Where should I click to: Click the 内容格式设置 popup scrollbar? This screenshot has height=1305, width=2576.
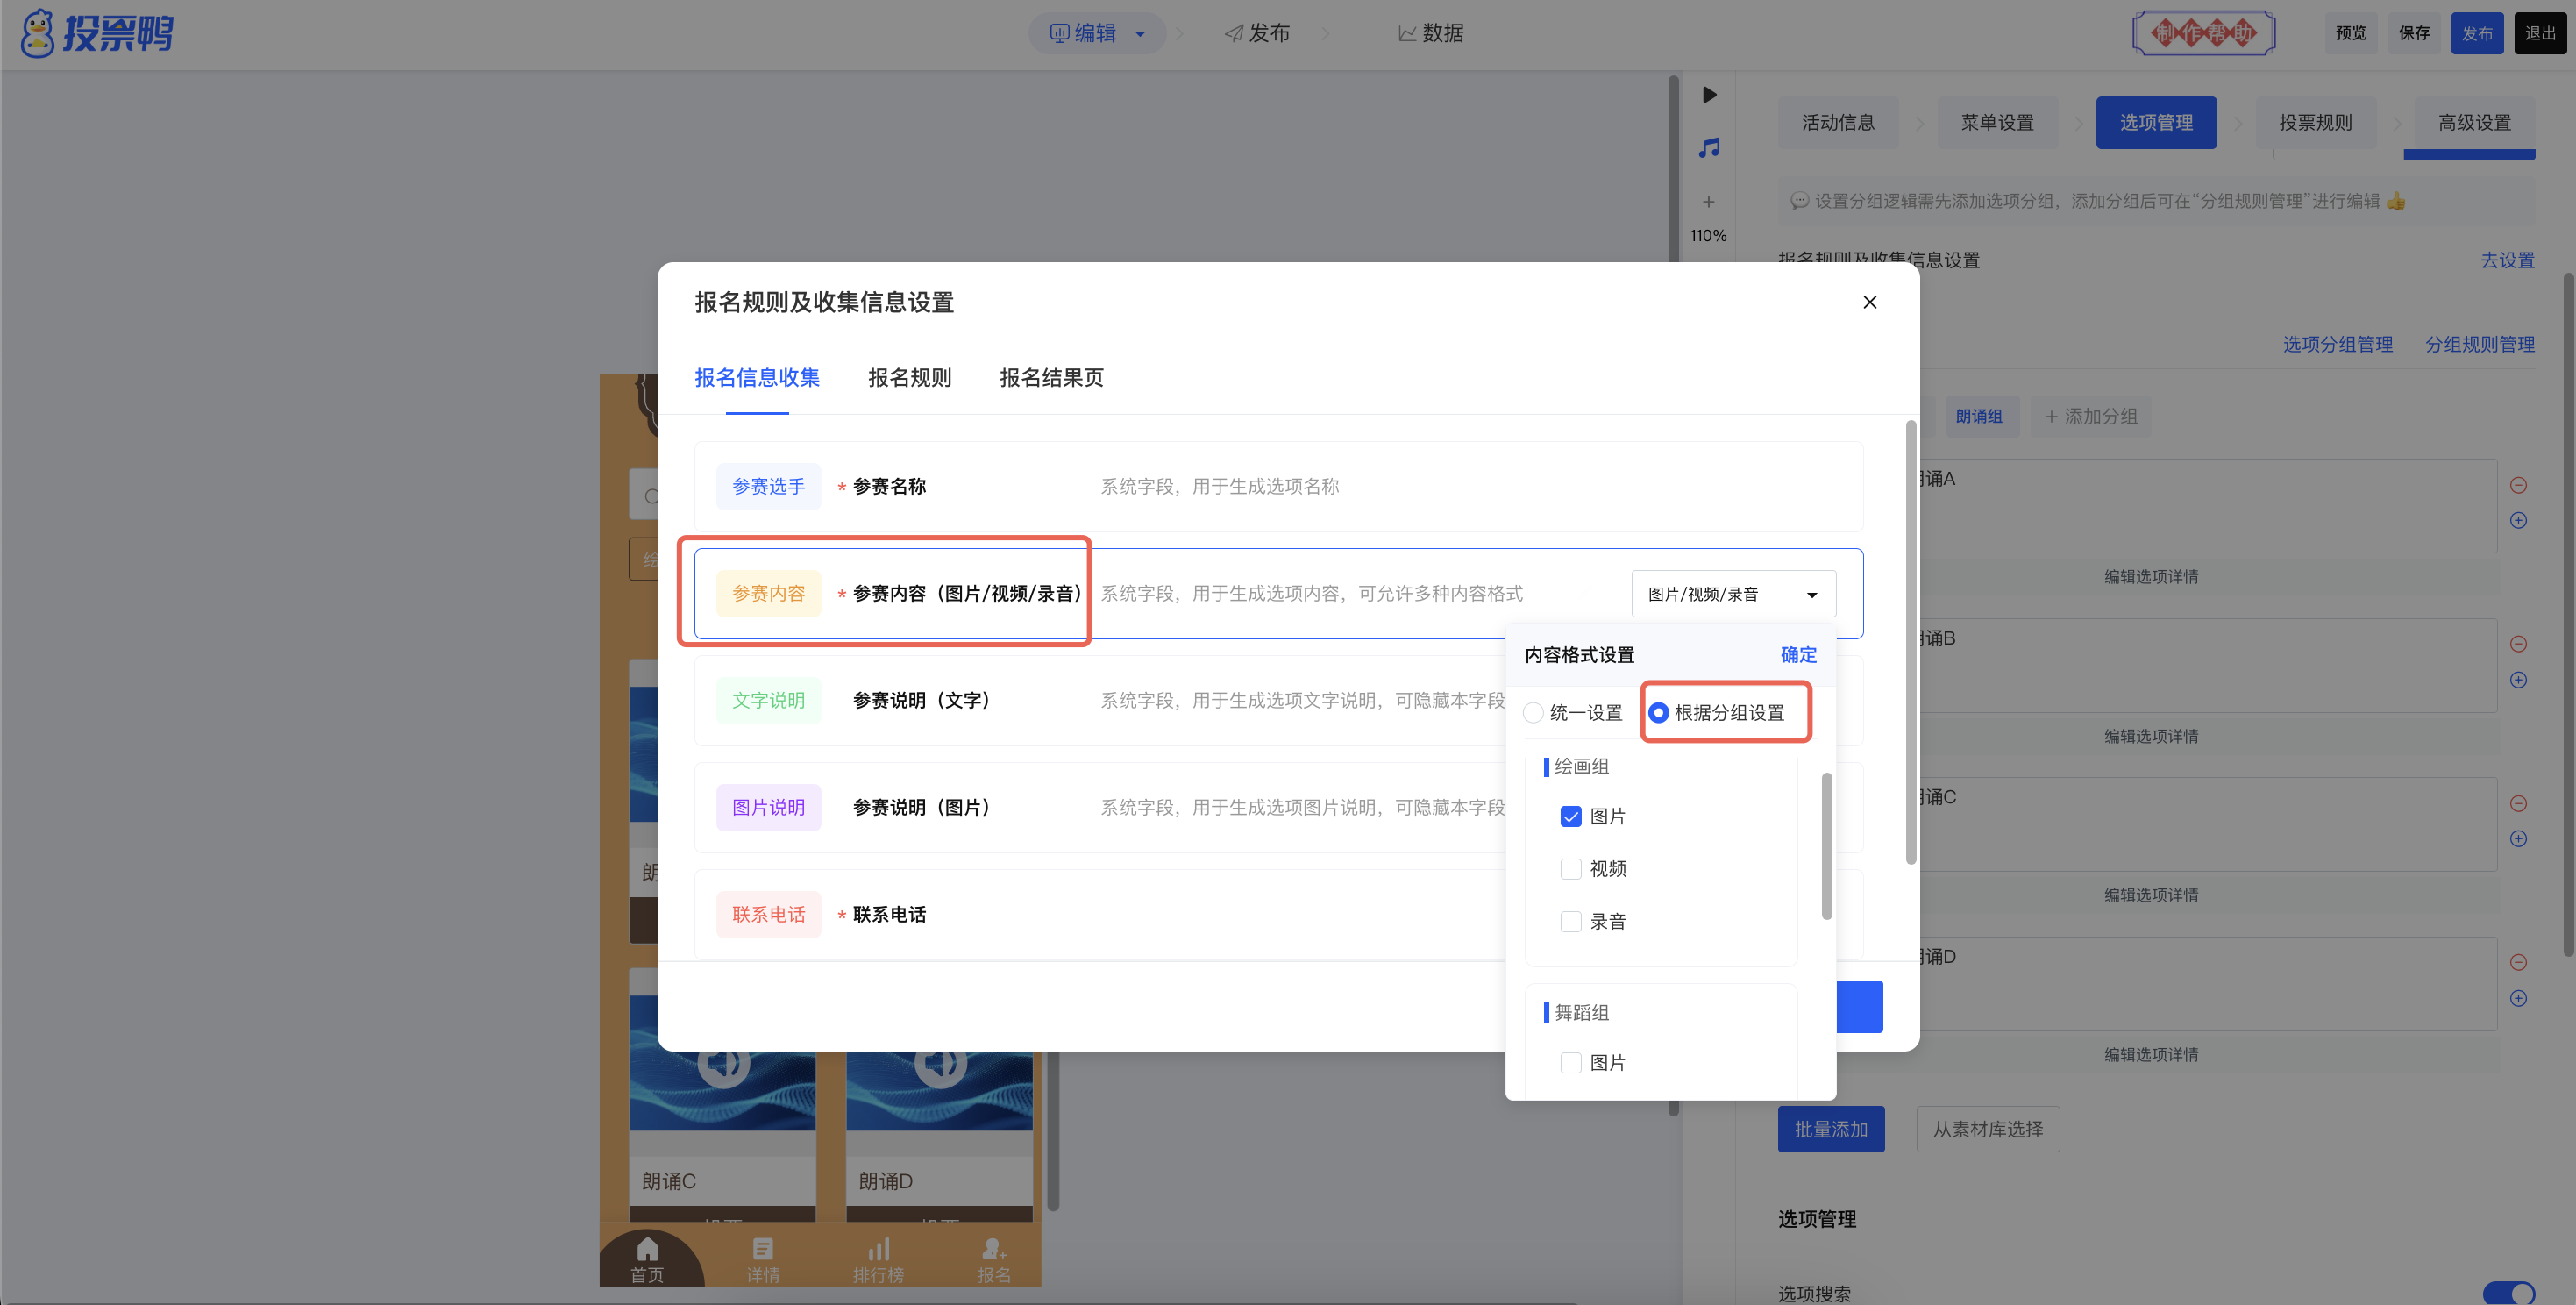coord(1827,845)
